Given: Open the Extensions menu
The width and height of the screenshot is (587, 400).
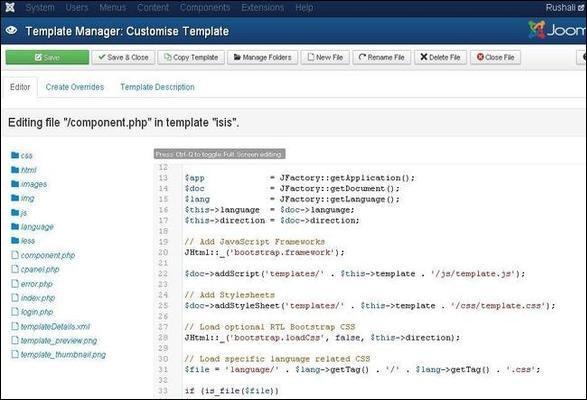Looking at the screenshot, I should (262, 7).
